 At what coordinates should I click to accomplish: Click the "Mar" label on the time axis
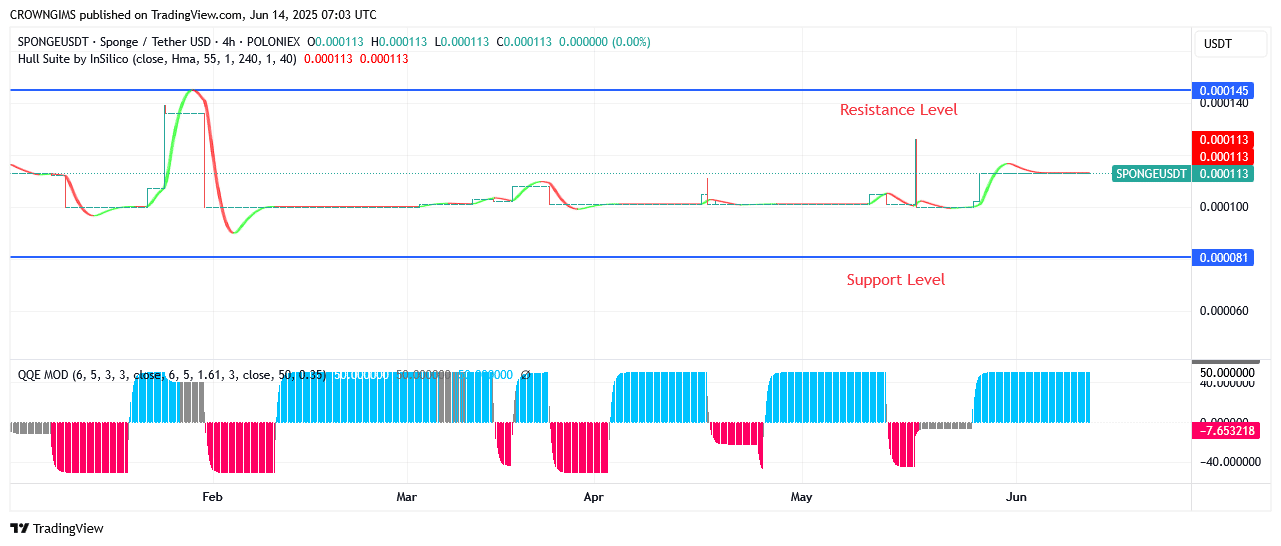pos(406,496)
